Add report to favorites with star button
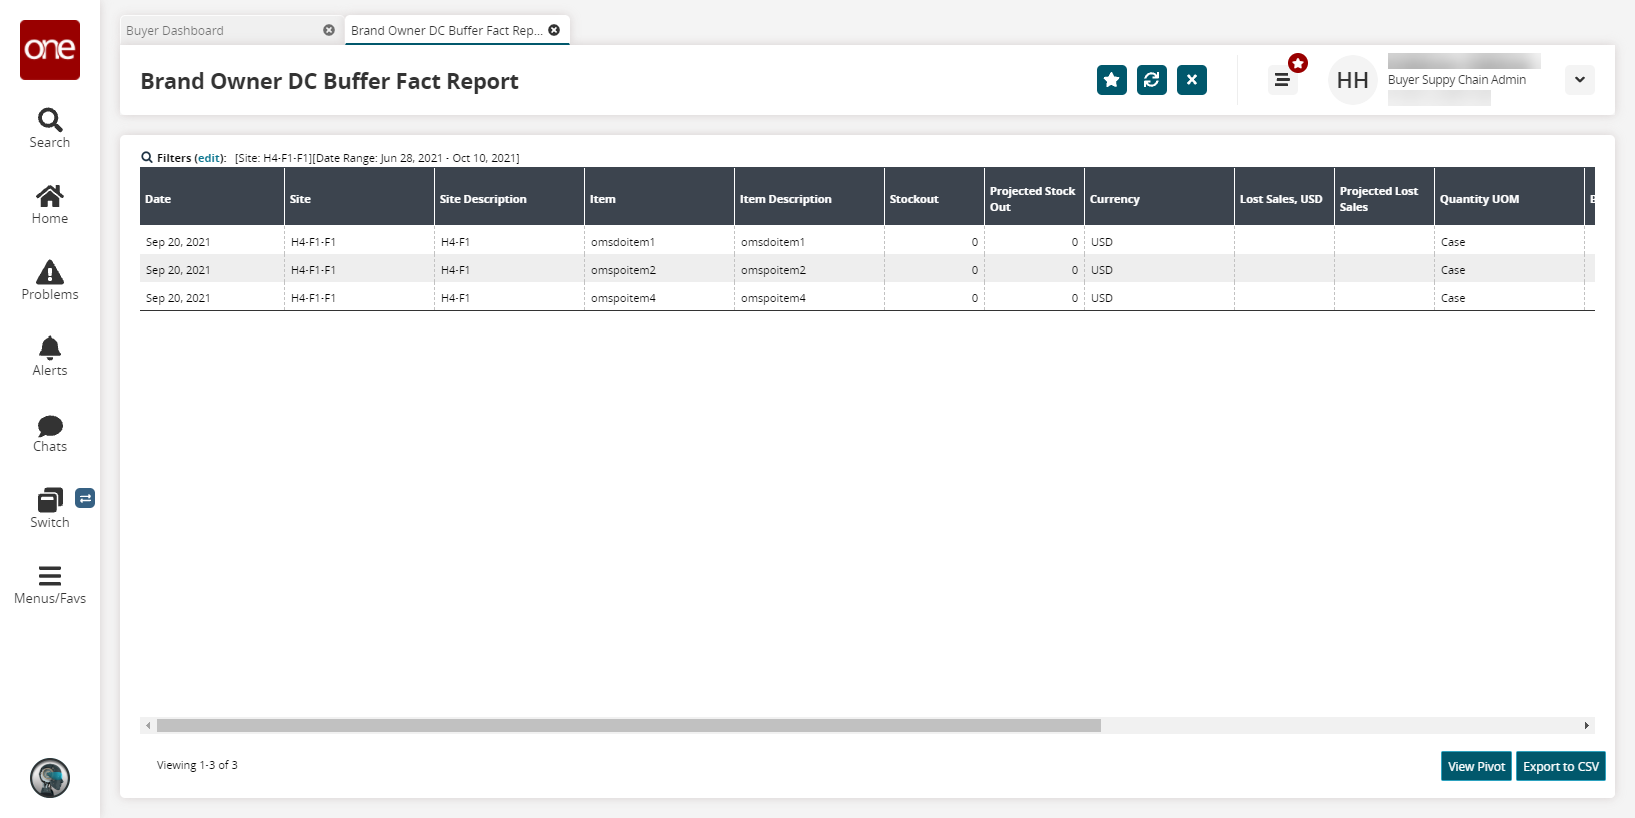Viewport: 1635px width, 818px height. pos(1111,80)
